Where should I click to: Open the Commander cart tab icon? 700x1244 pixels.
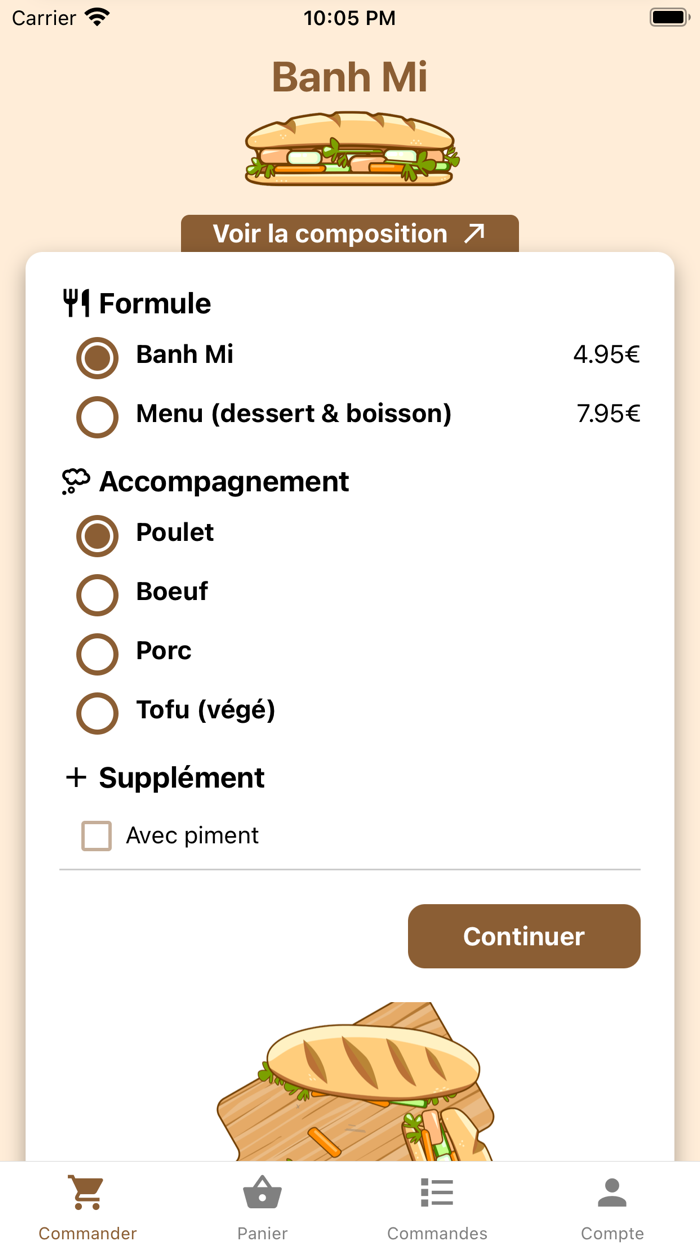point(87,1192)
